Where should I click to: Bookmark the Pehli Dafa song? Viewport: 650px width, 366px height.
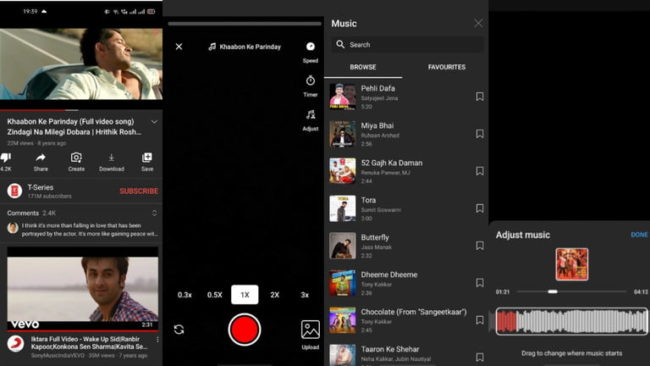(x=480, y=97)
